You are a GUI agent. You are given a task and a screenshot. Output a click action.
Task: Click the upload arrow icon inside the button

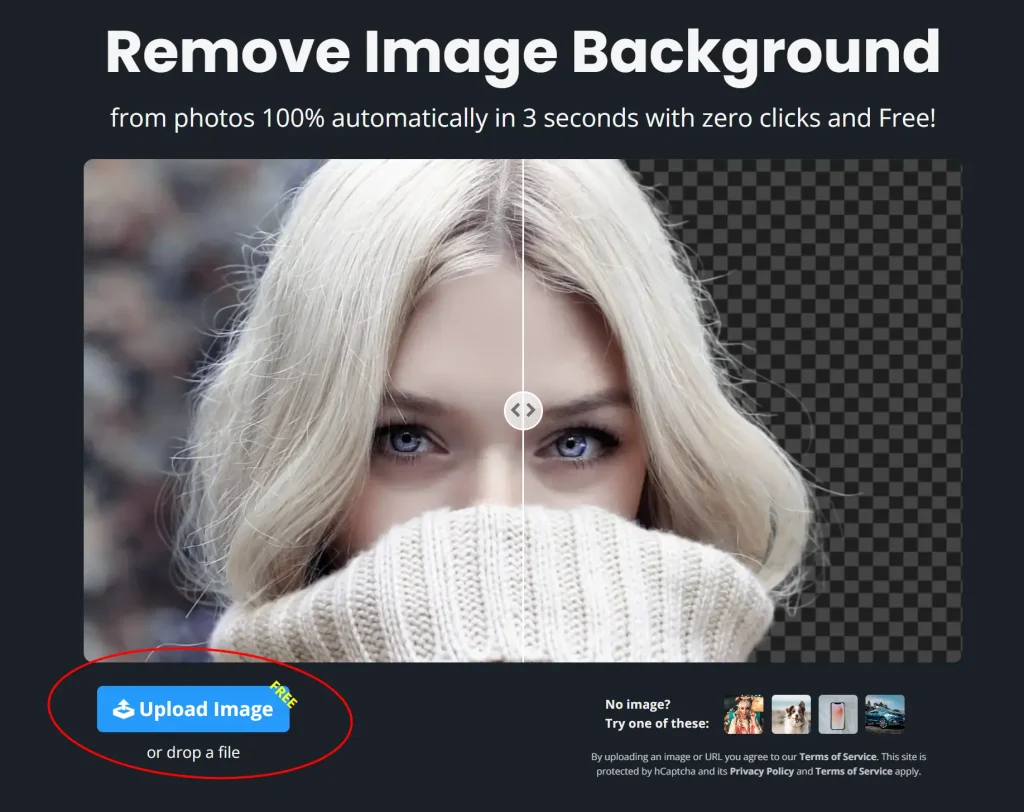tap(123, 710)
